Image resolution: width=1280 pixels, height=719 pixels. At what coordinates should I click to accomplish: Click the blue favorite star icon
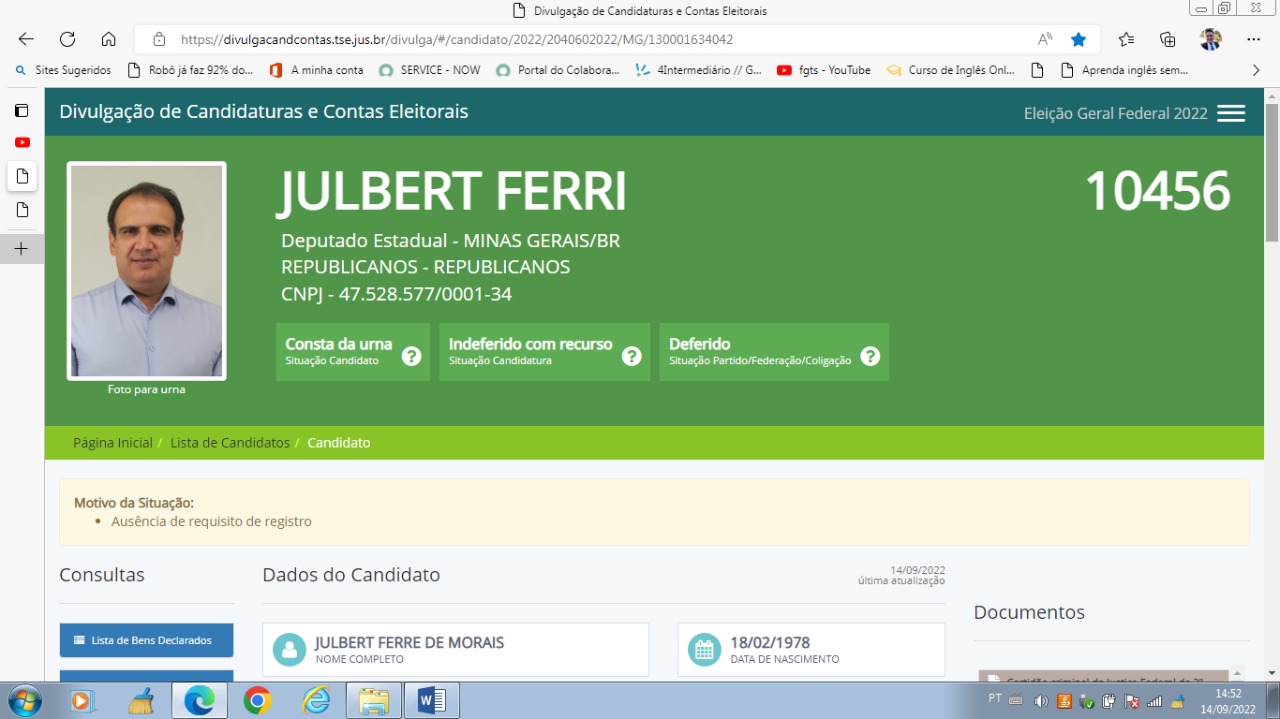click(1078, 40)
